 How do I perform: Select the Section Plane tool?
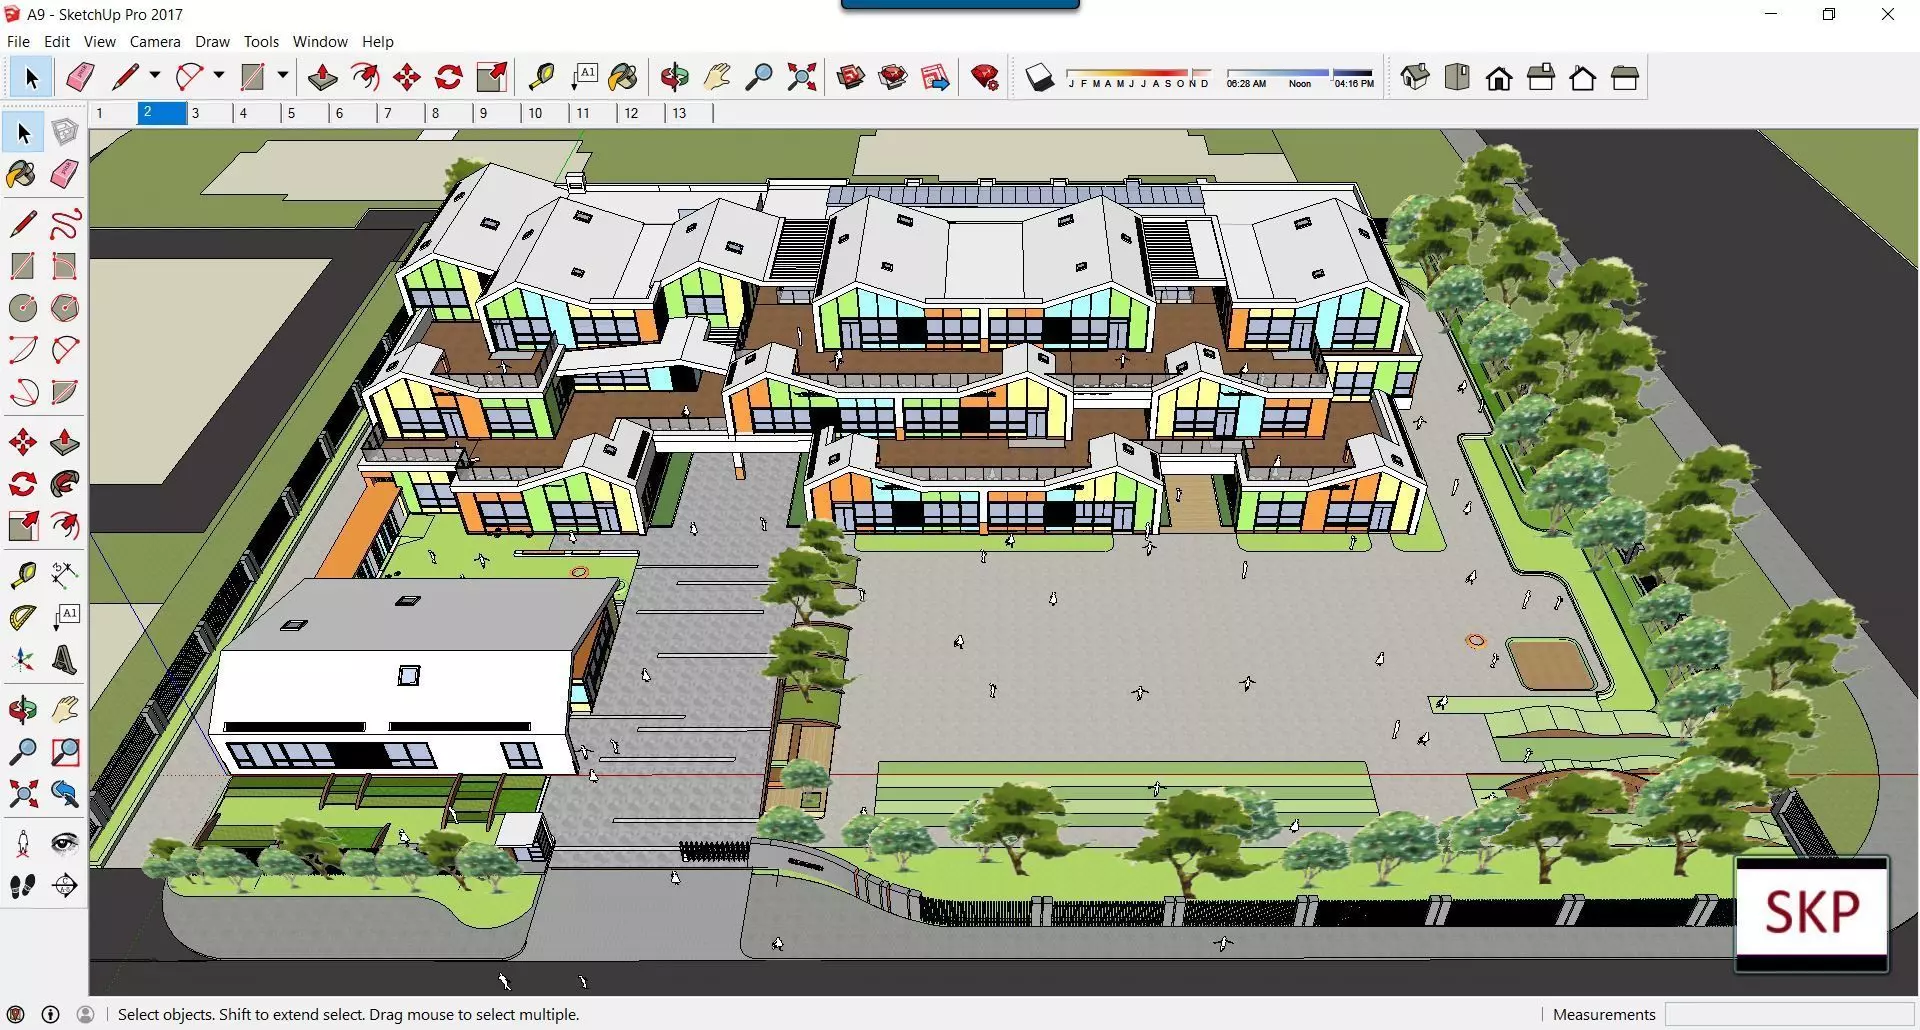click(65, 886)
